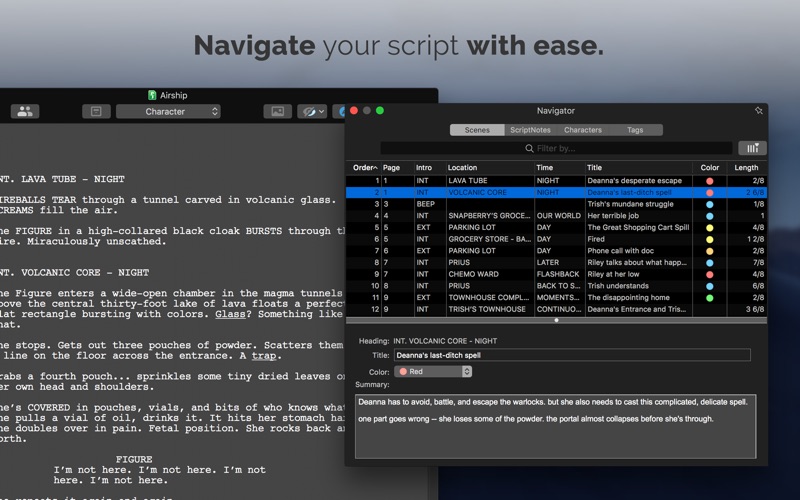Click blue dot for Riley talks about what happ...
800x500 pixels.
tap(709, 263)
